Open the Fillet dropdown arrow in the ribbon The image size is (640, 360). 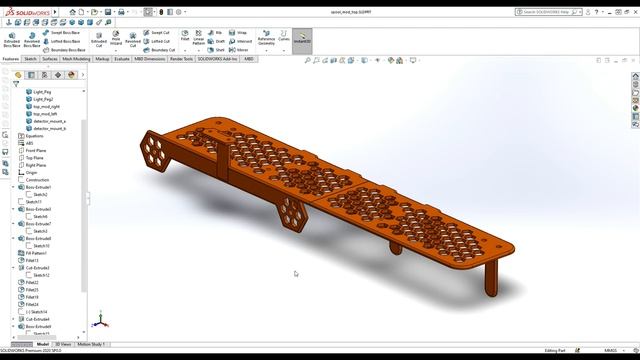(x=185, y=51)
